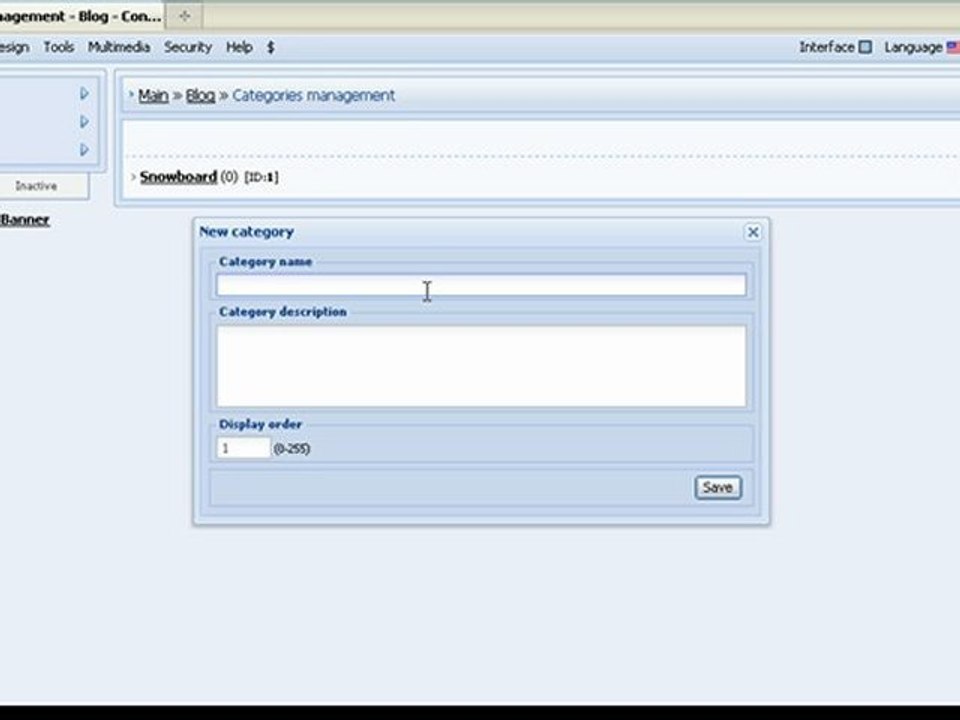The width and height of the screenshot is (960, 720).
Task: Click the Language flag icon
Action: tap(953, 47)
